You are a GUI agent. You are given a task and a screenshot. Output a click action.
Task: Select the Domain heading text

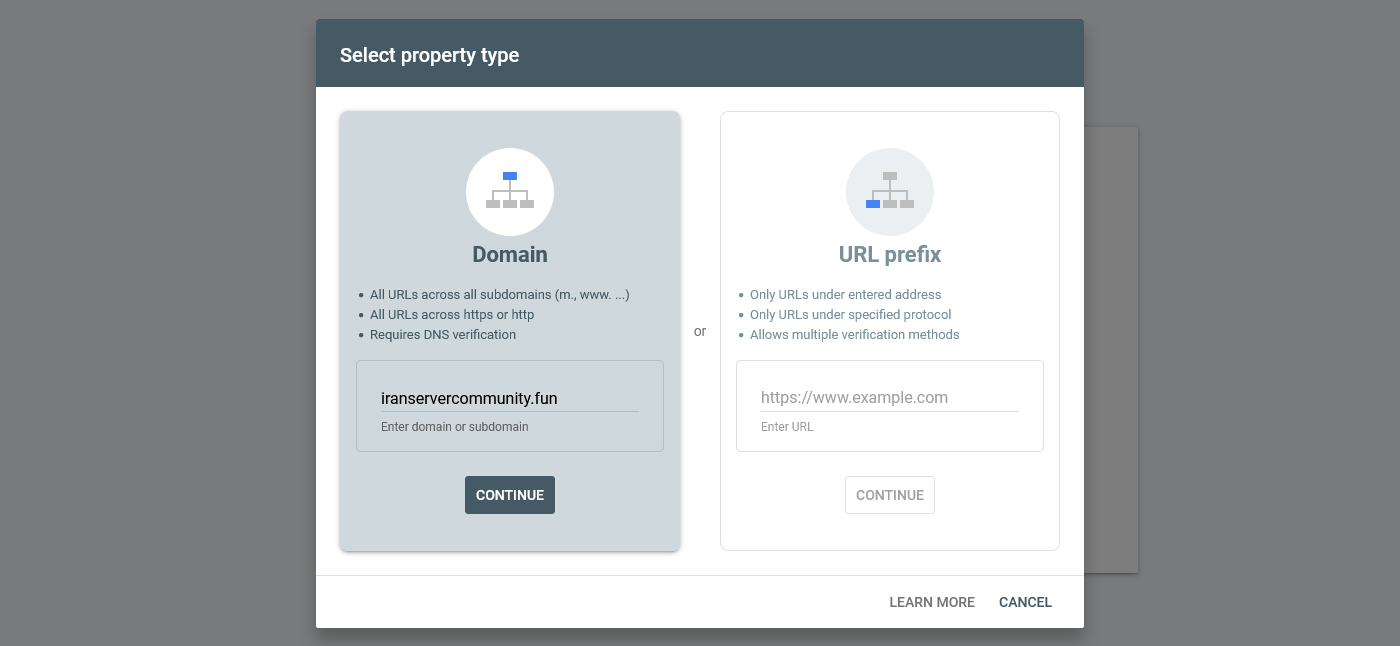(x=510, y=254)
